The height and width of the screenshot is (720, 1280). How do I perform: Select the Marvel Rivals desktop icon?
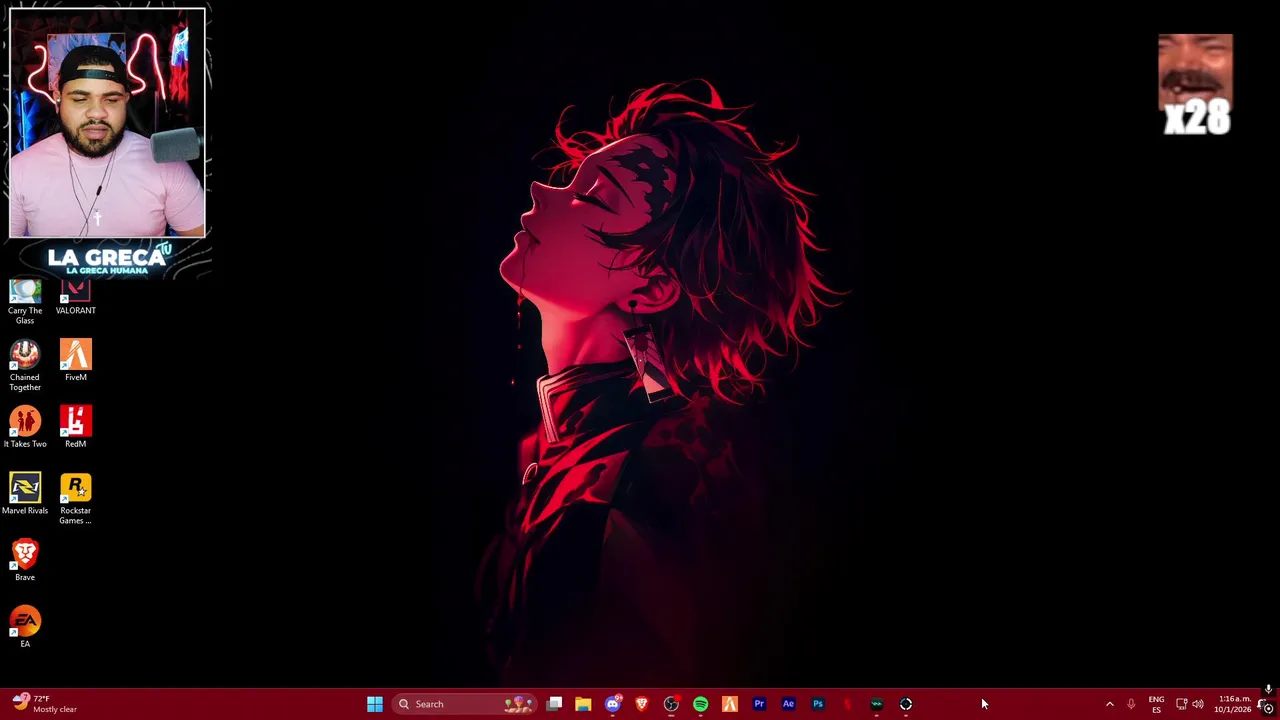tap(25, 495)
